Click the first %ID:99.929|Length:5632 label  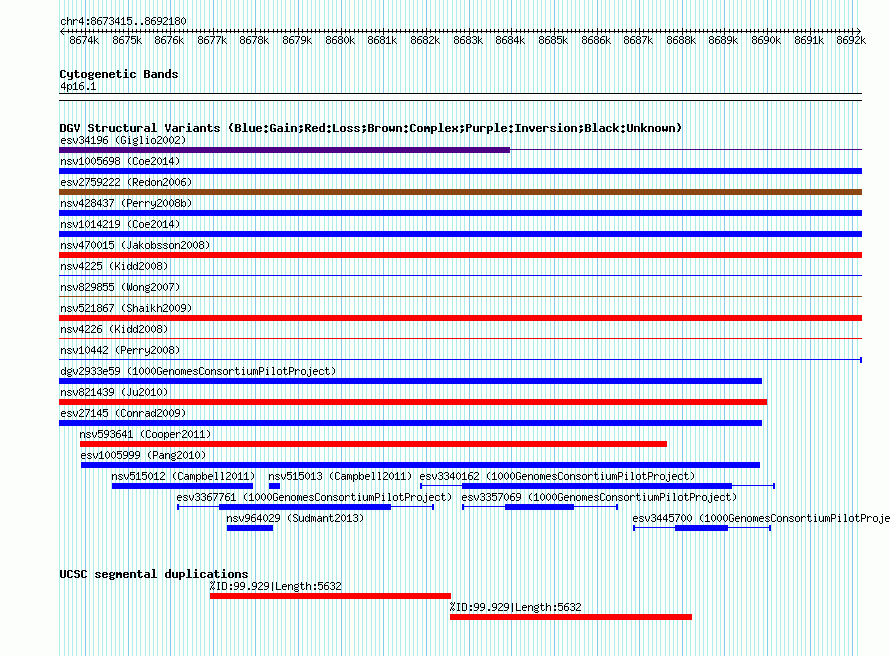pyautogui.click(x=276, y=586)
